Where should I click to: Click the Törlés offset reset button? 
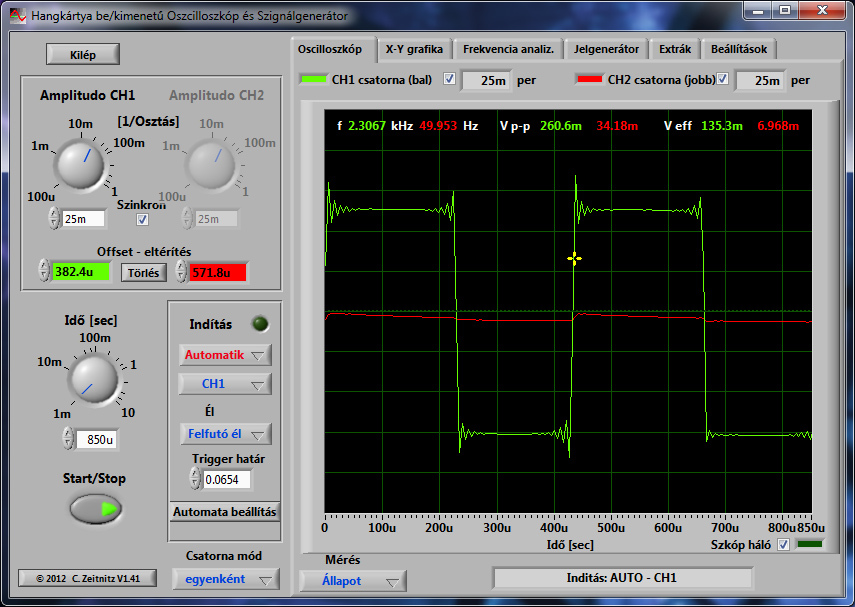point(143,273)
